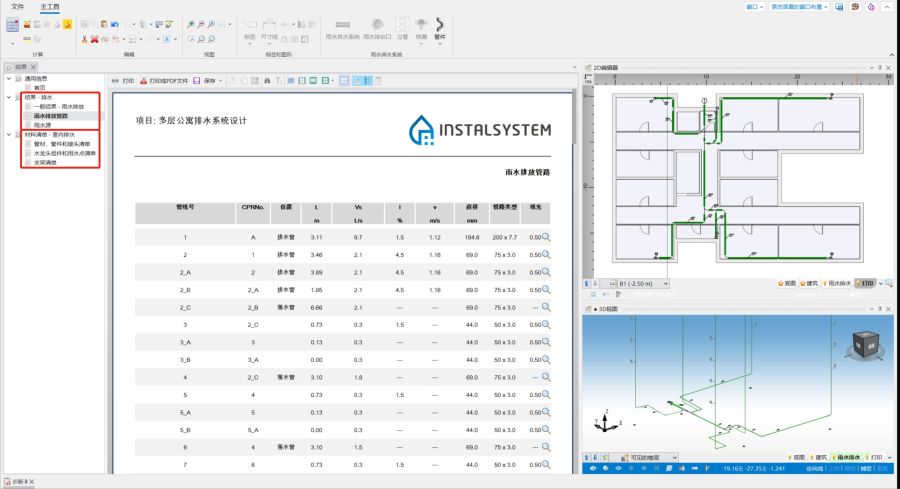Open the 文件 menu

[x=17, y=6]
